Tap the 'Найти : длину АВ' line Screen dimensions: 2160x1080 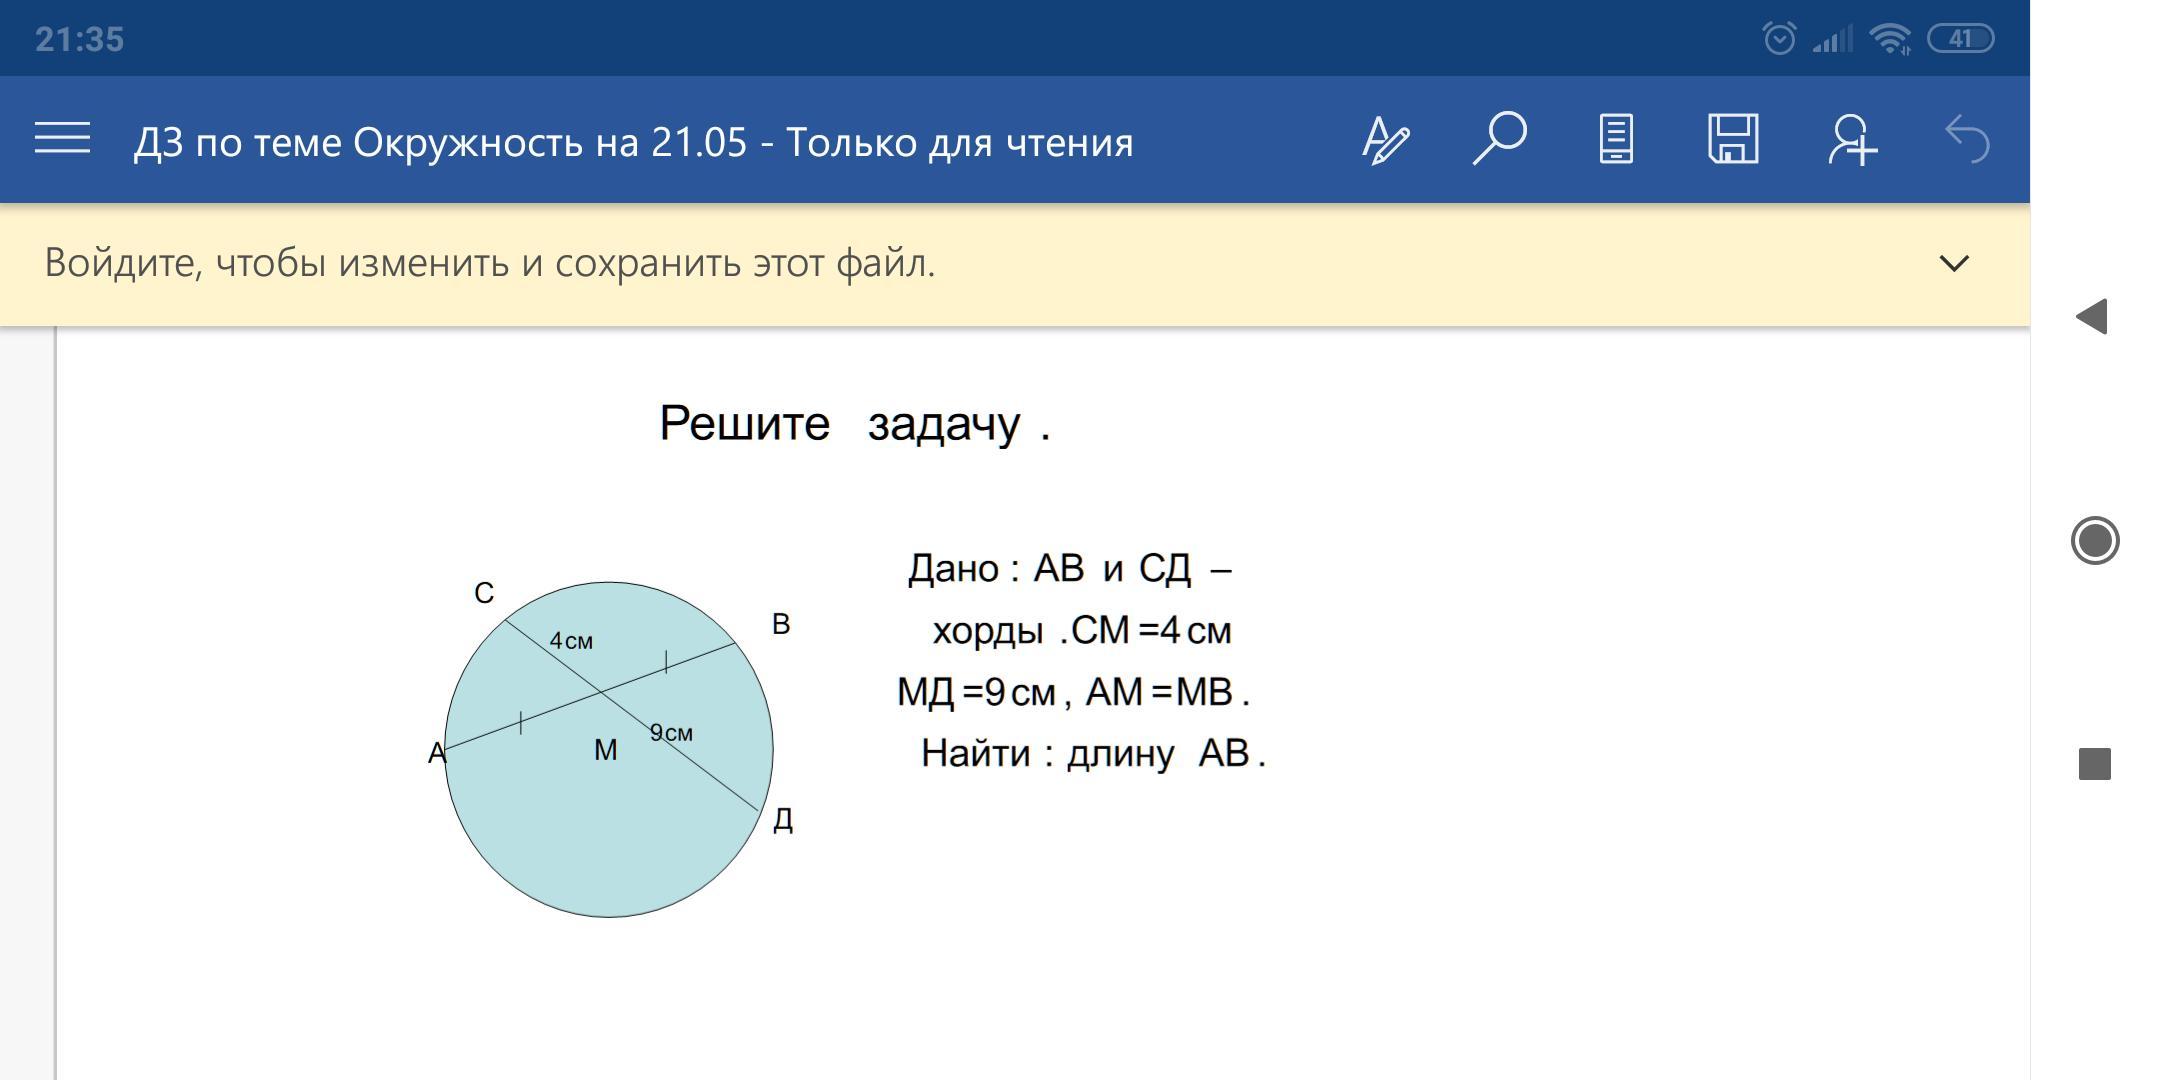point(1092,753)
